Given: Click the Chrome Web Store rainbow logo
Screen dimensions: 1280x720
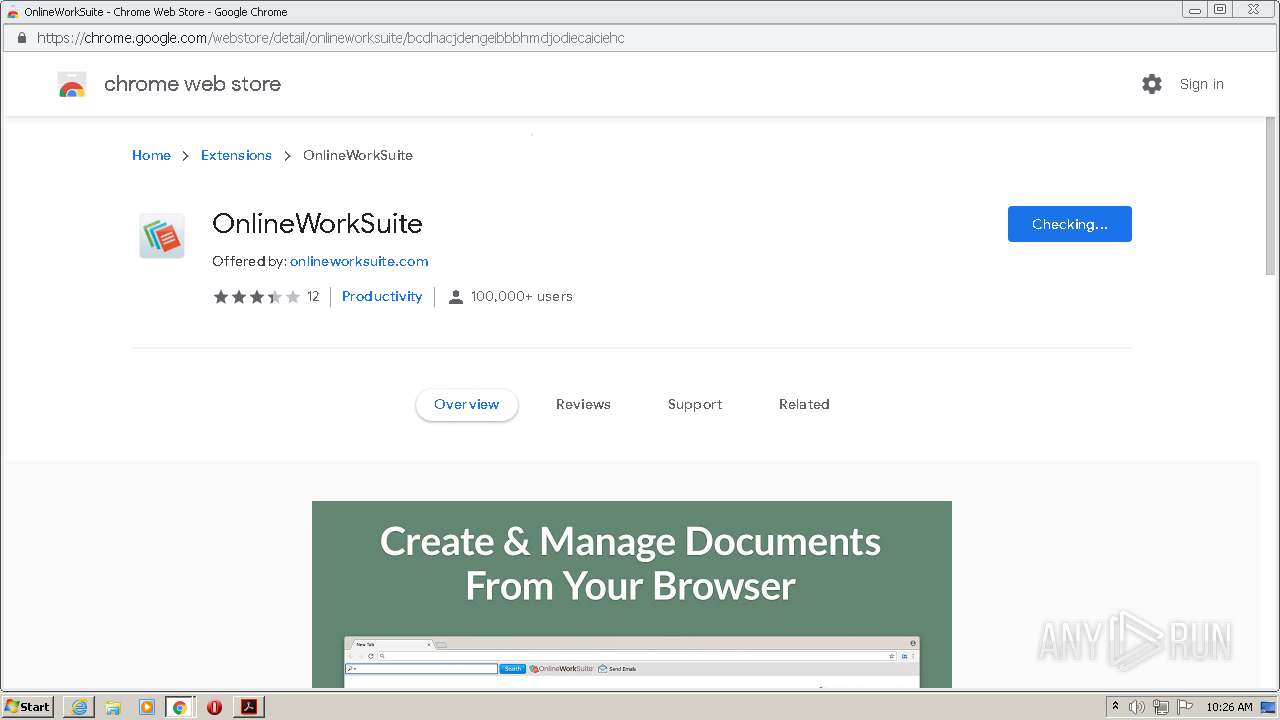Looking at the screenshot, I should tap(72, 84).
